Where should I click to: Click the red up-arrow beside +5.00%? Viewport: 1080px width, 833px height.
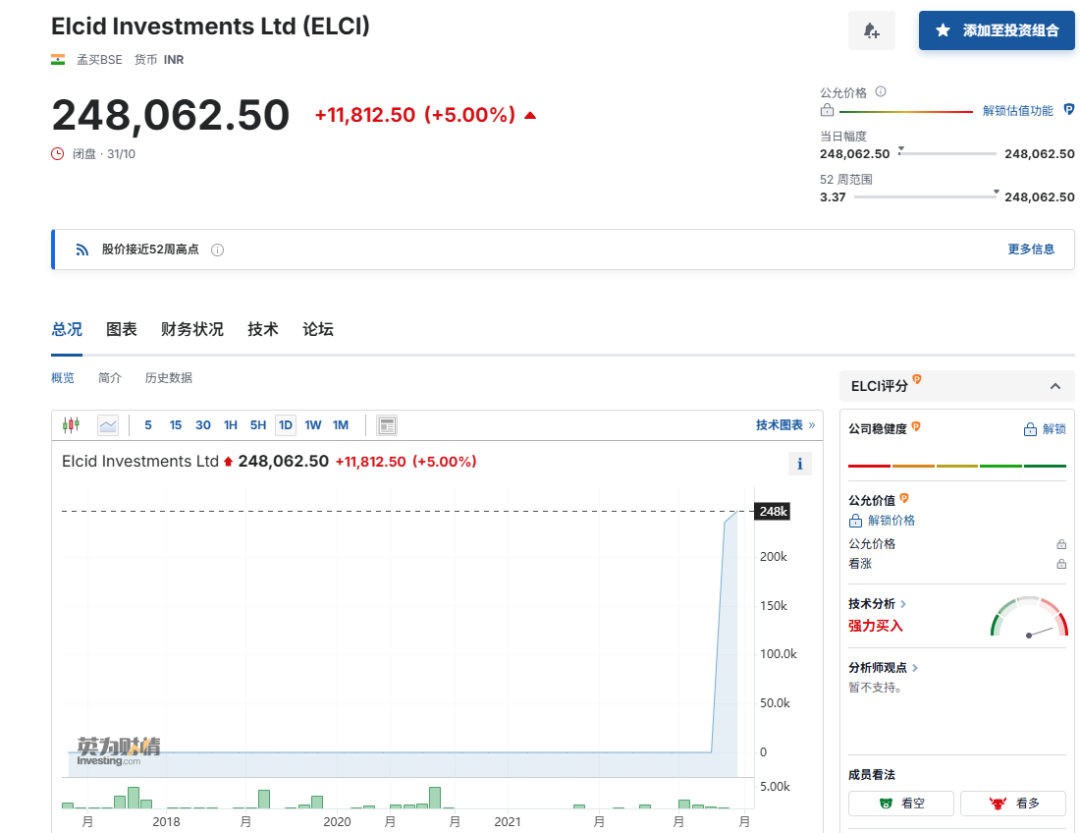pyautogui.click(x=530, y=115)
